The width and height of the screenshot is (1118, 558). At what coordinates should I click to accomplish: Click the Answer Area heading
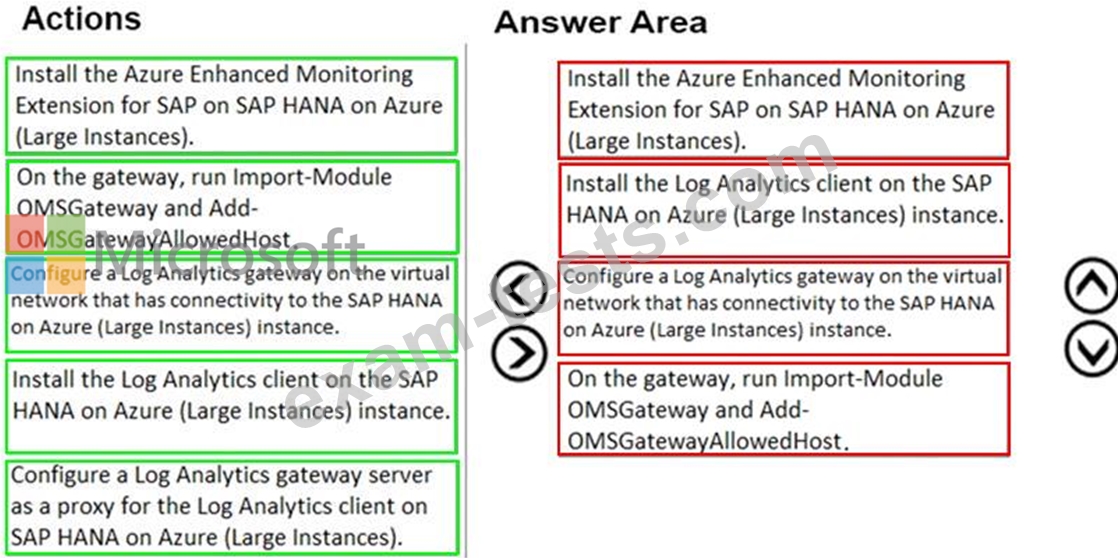coord(600,22)
